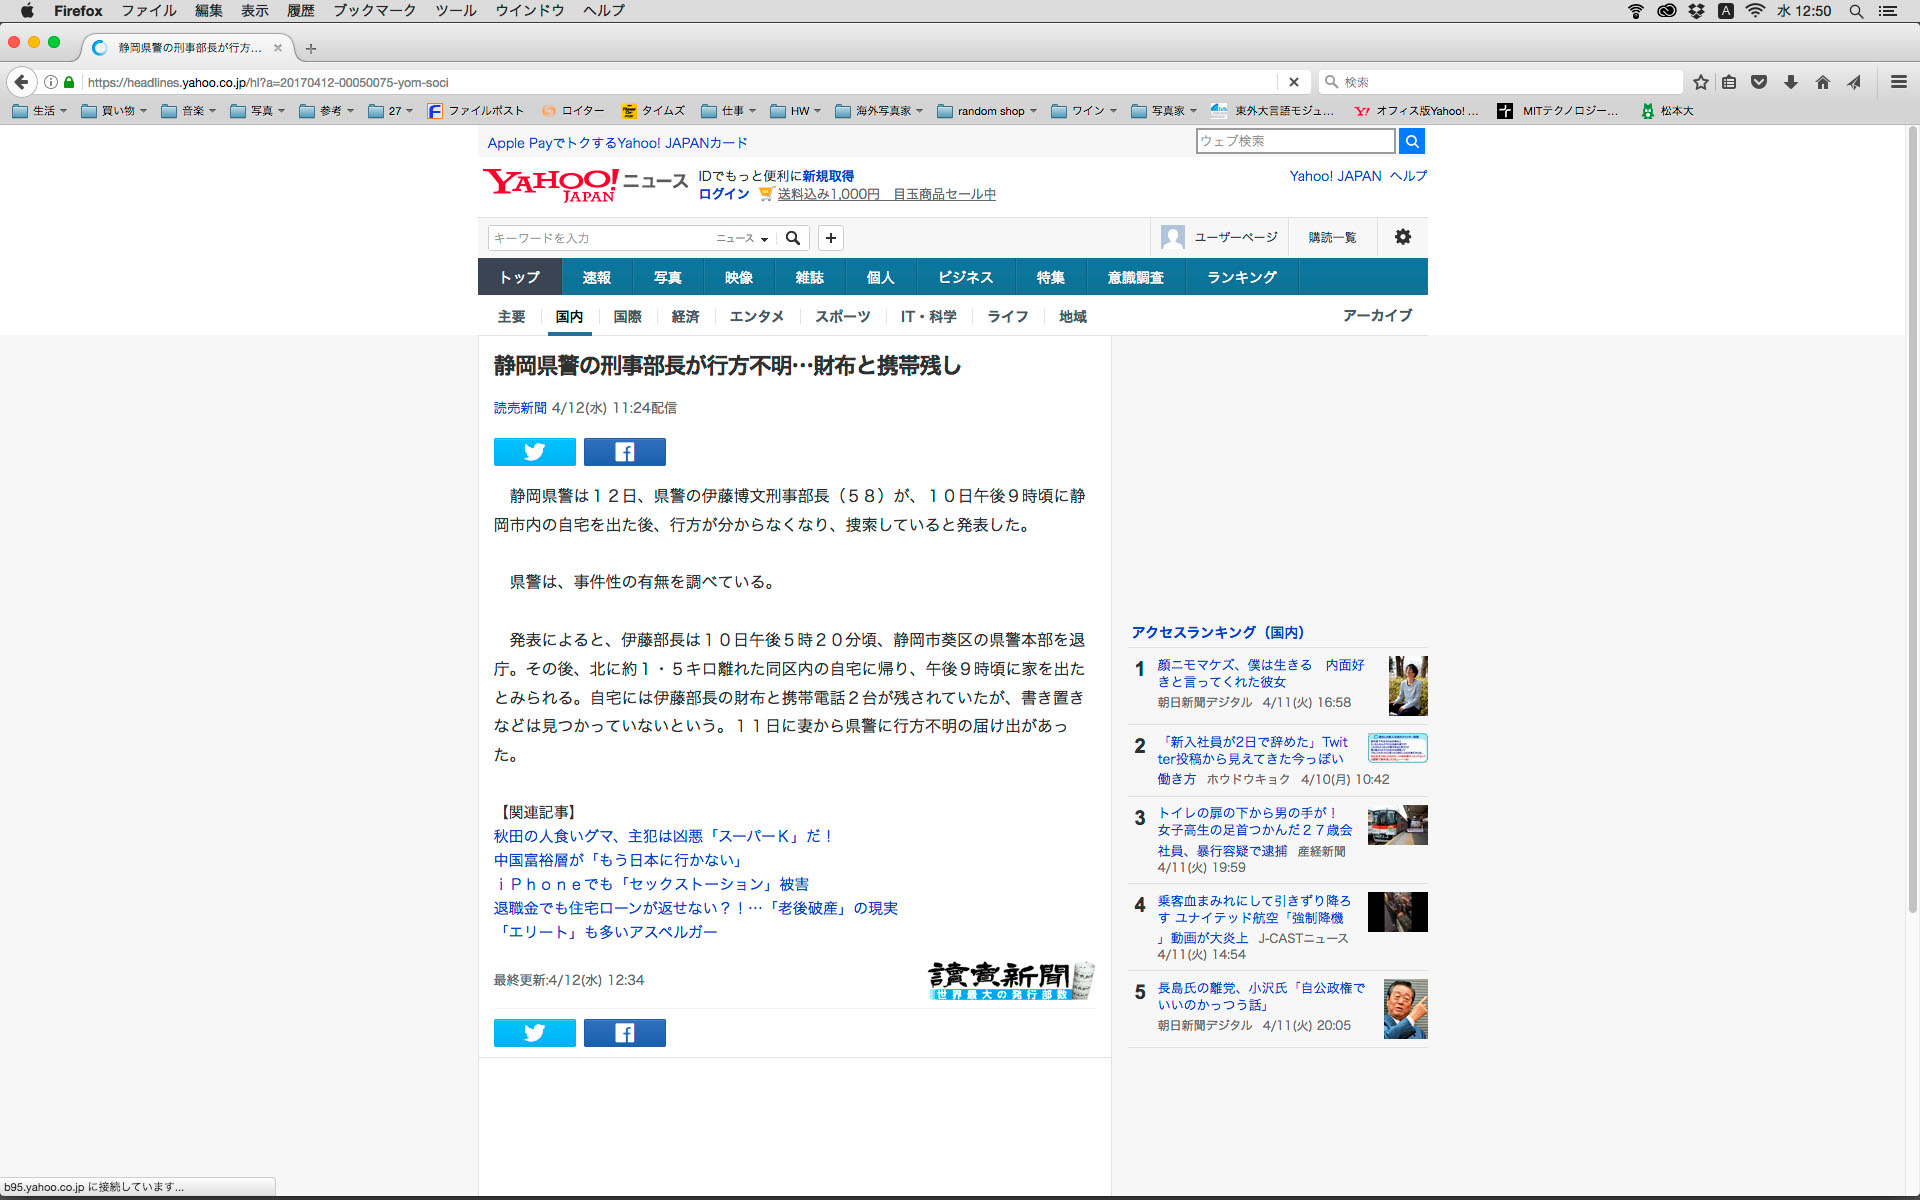Click the top Twitter share button
1920x1200 pixels.
coord(534,452)
